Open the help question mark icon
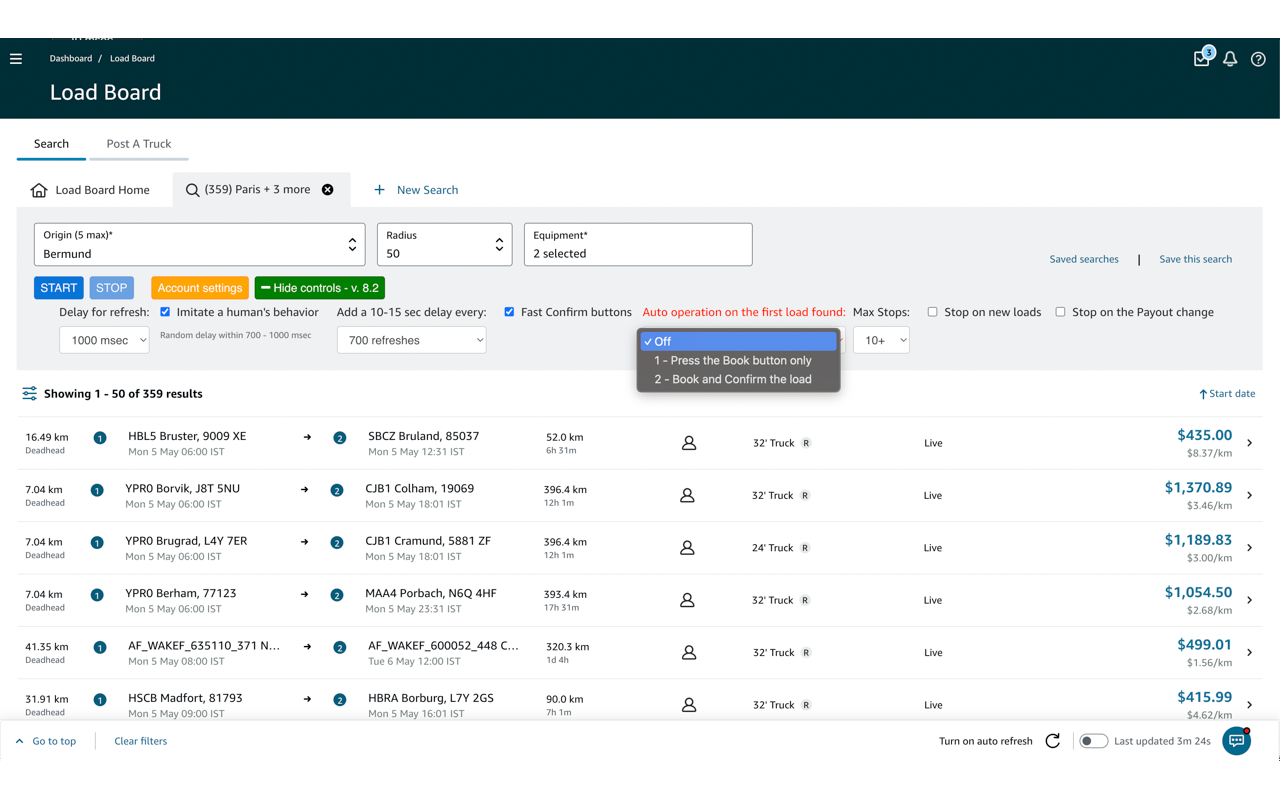 pos(1258,59)
